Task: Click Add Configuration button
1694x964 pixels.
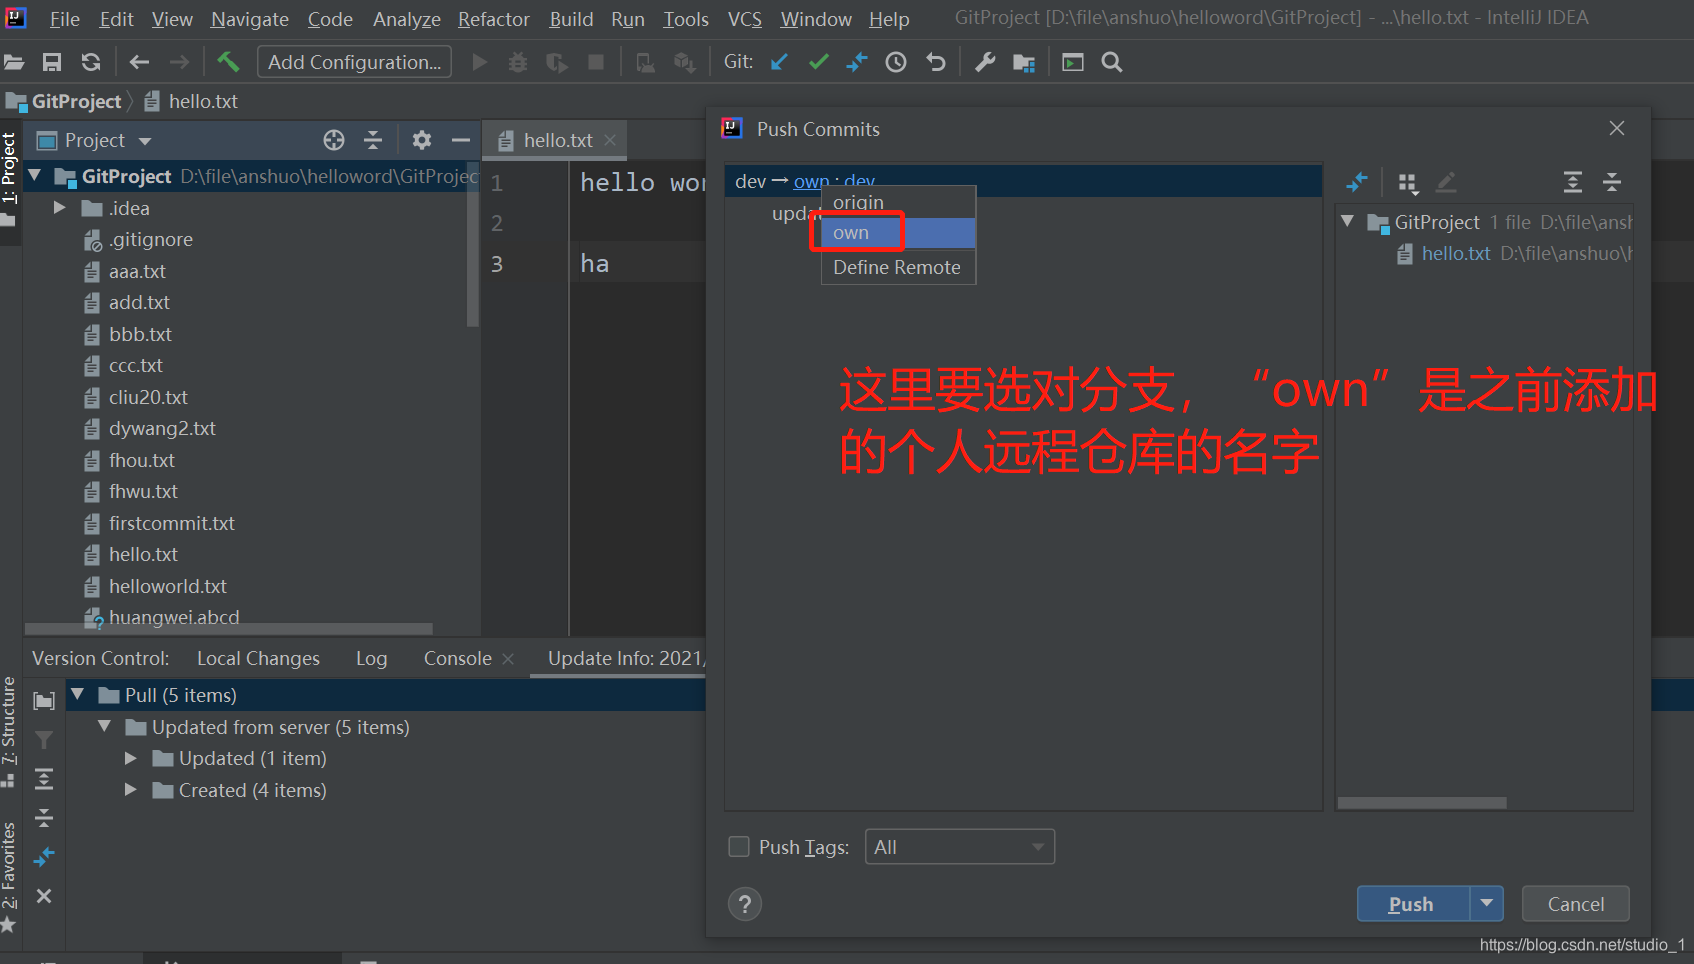Action: (354, 62)
